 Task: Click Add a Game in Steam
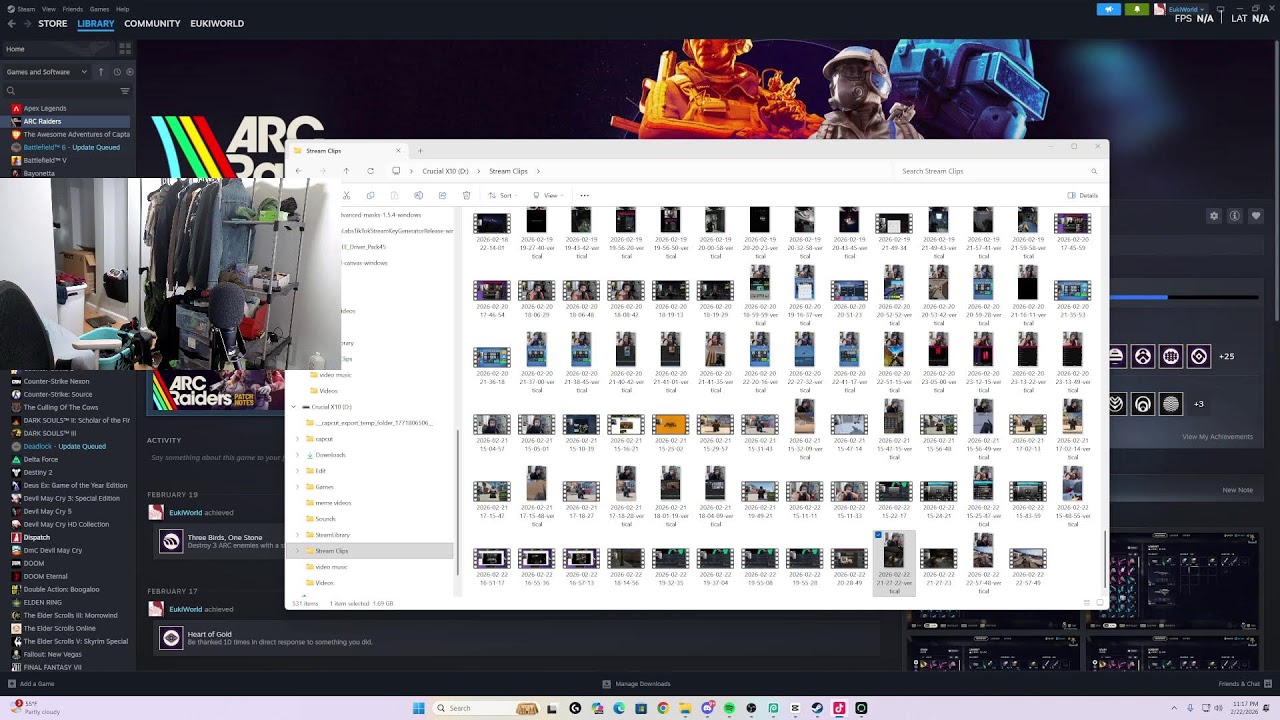tap(31, 684)
